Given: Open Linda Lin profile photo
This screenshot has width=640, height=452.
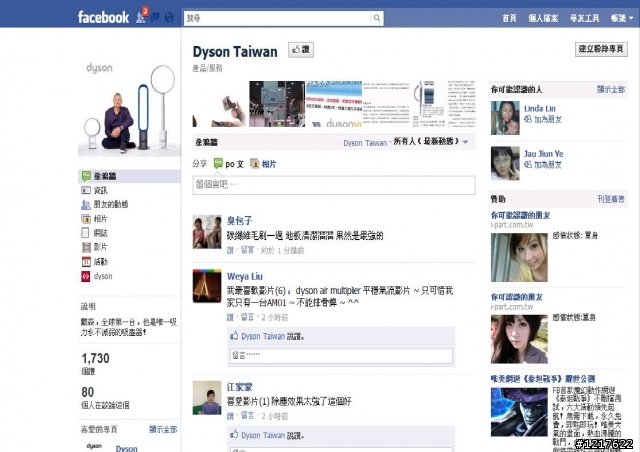Looking at the screenshot, I should (x=505, y=118).
